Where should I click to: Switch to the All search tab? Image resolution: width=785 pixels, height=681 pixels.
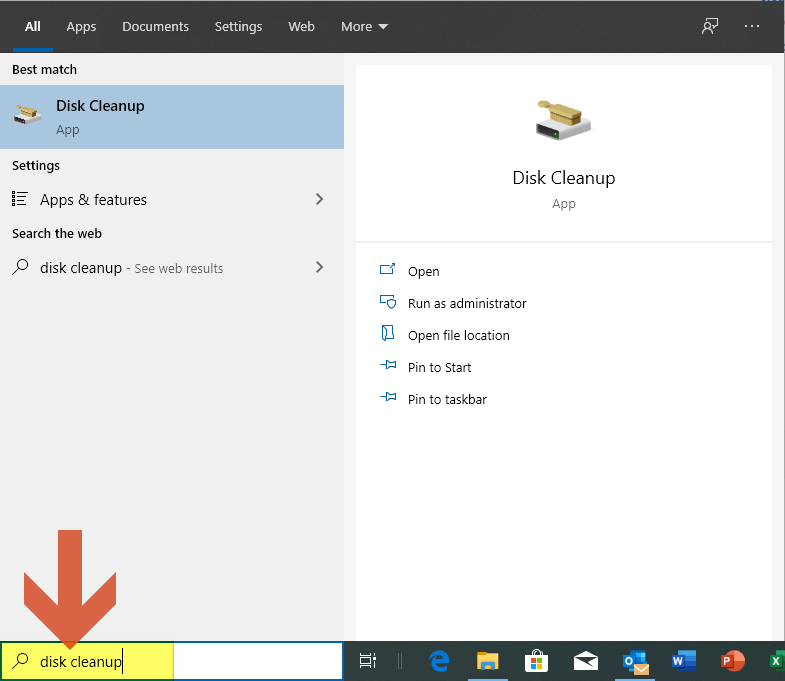tap(33, 27)
